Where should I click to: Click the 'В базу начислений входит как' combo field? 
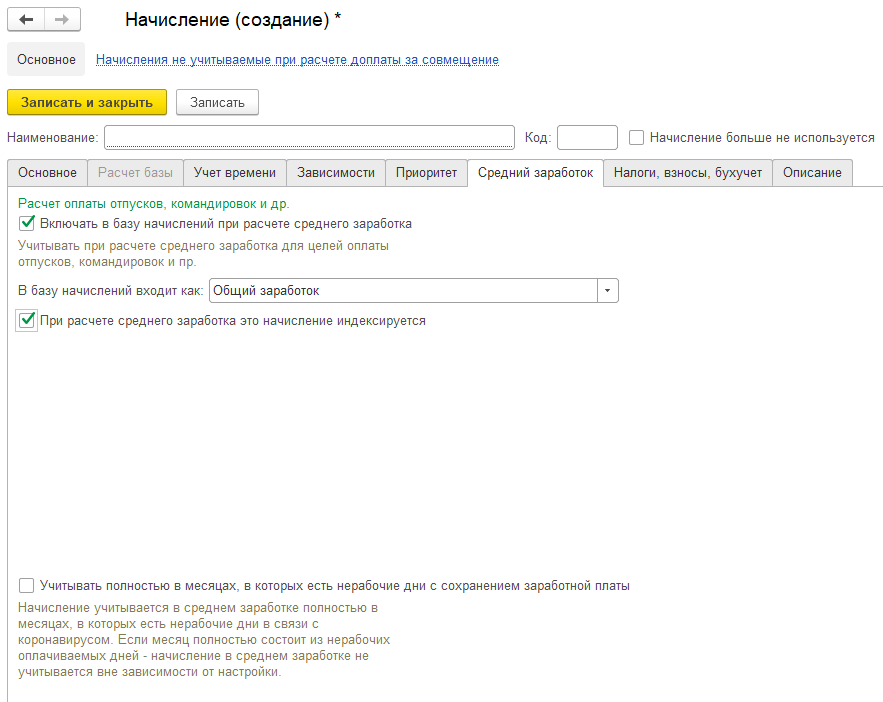tap(402, 290)
